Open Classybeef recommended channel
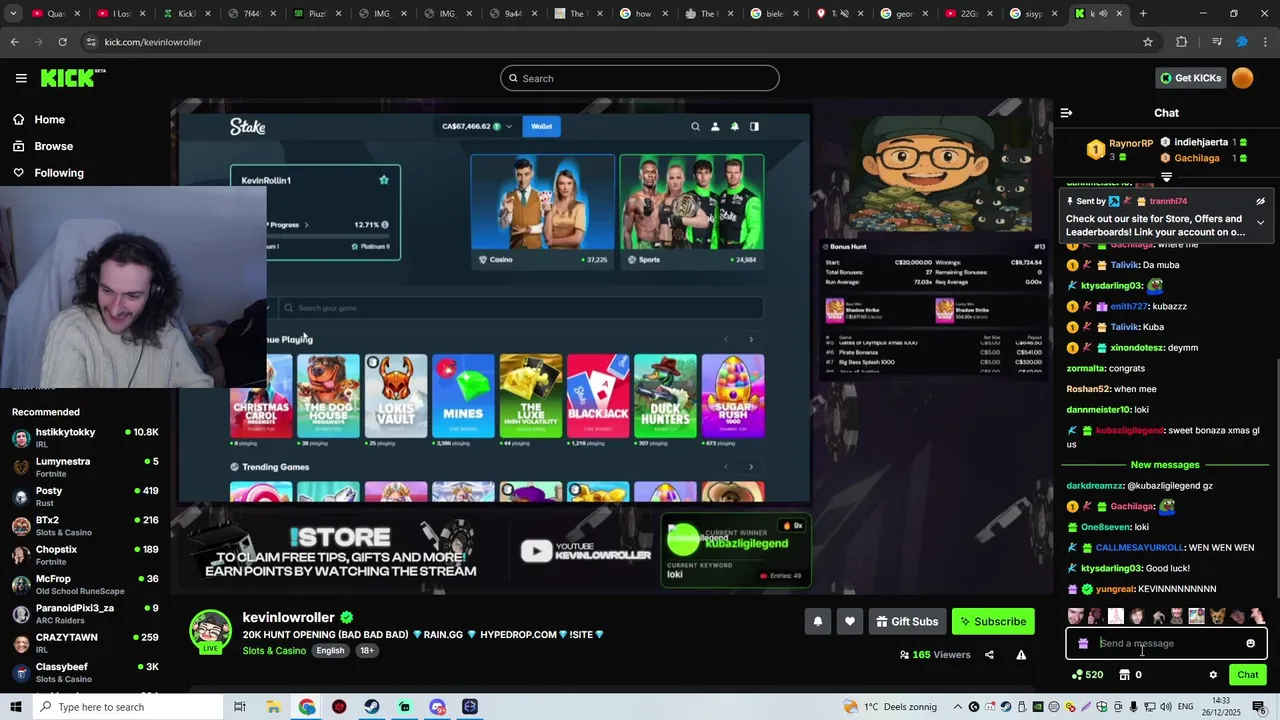The height and width of the screenshot is (720, 1280). pos(85,672)
